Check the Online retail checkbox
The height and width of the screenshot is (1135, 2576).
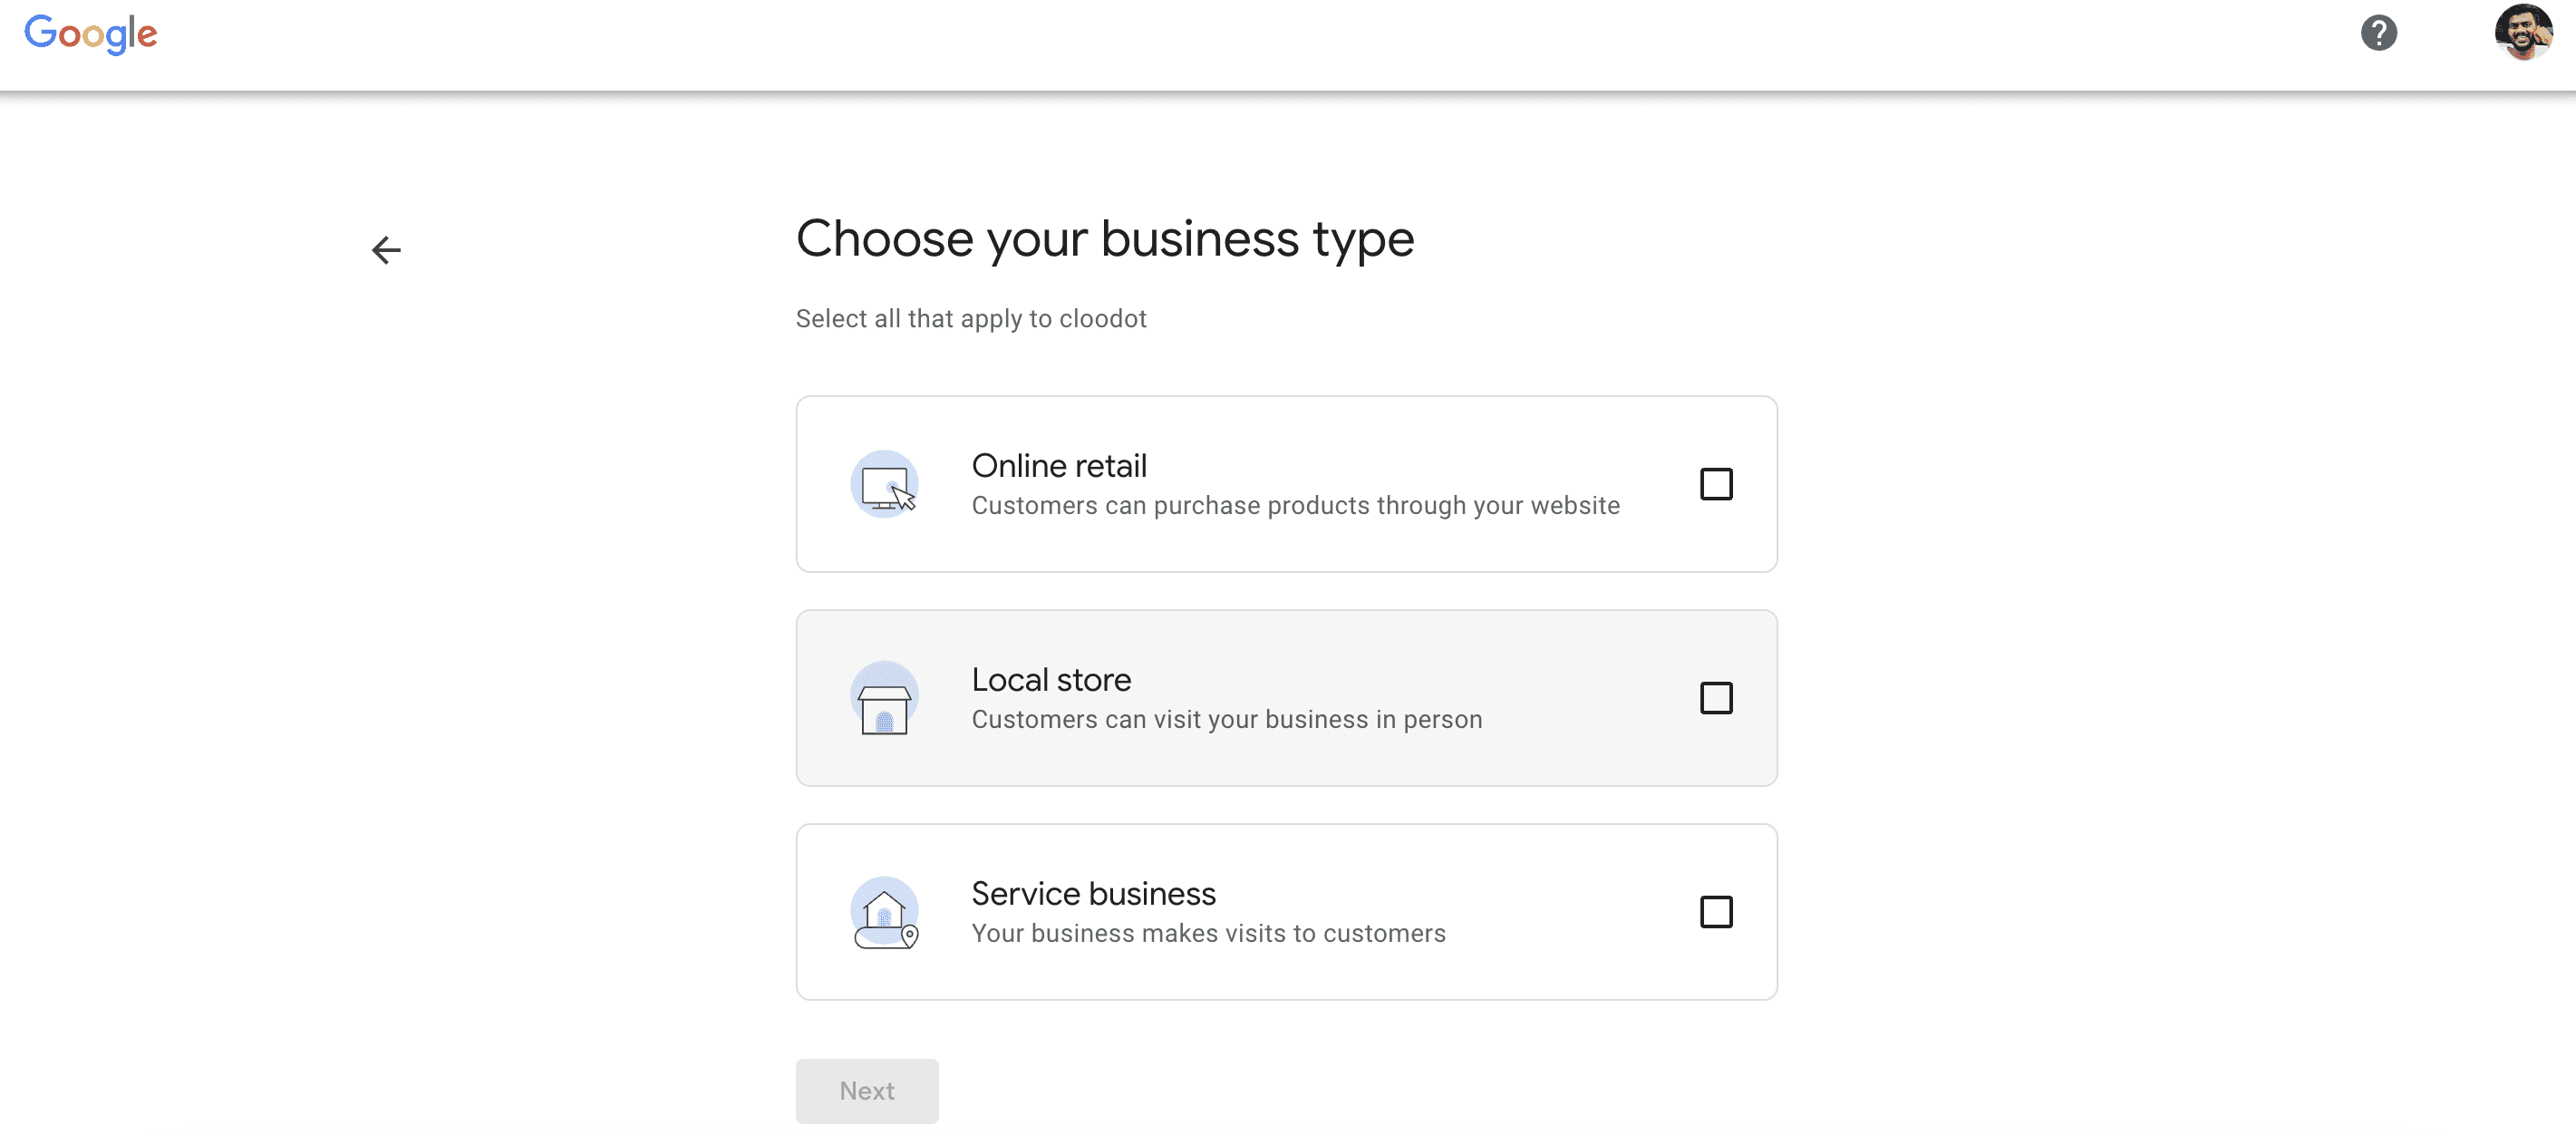[x=1716, y=485]
